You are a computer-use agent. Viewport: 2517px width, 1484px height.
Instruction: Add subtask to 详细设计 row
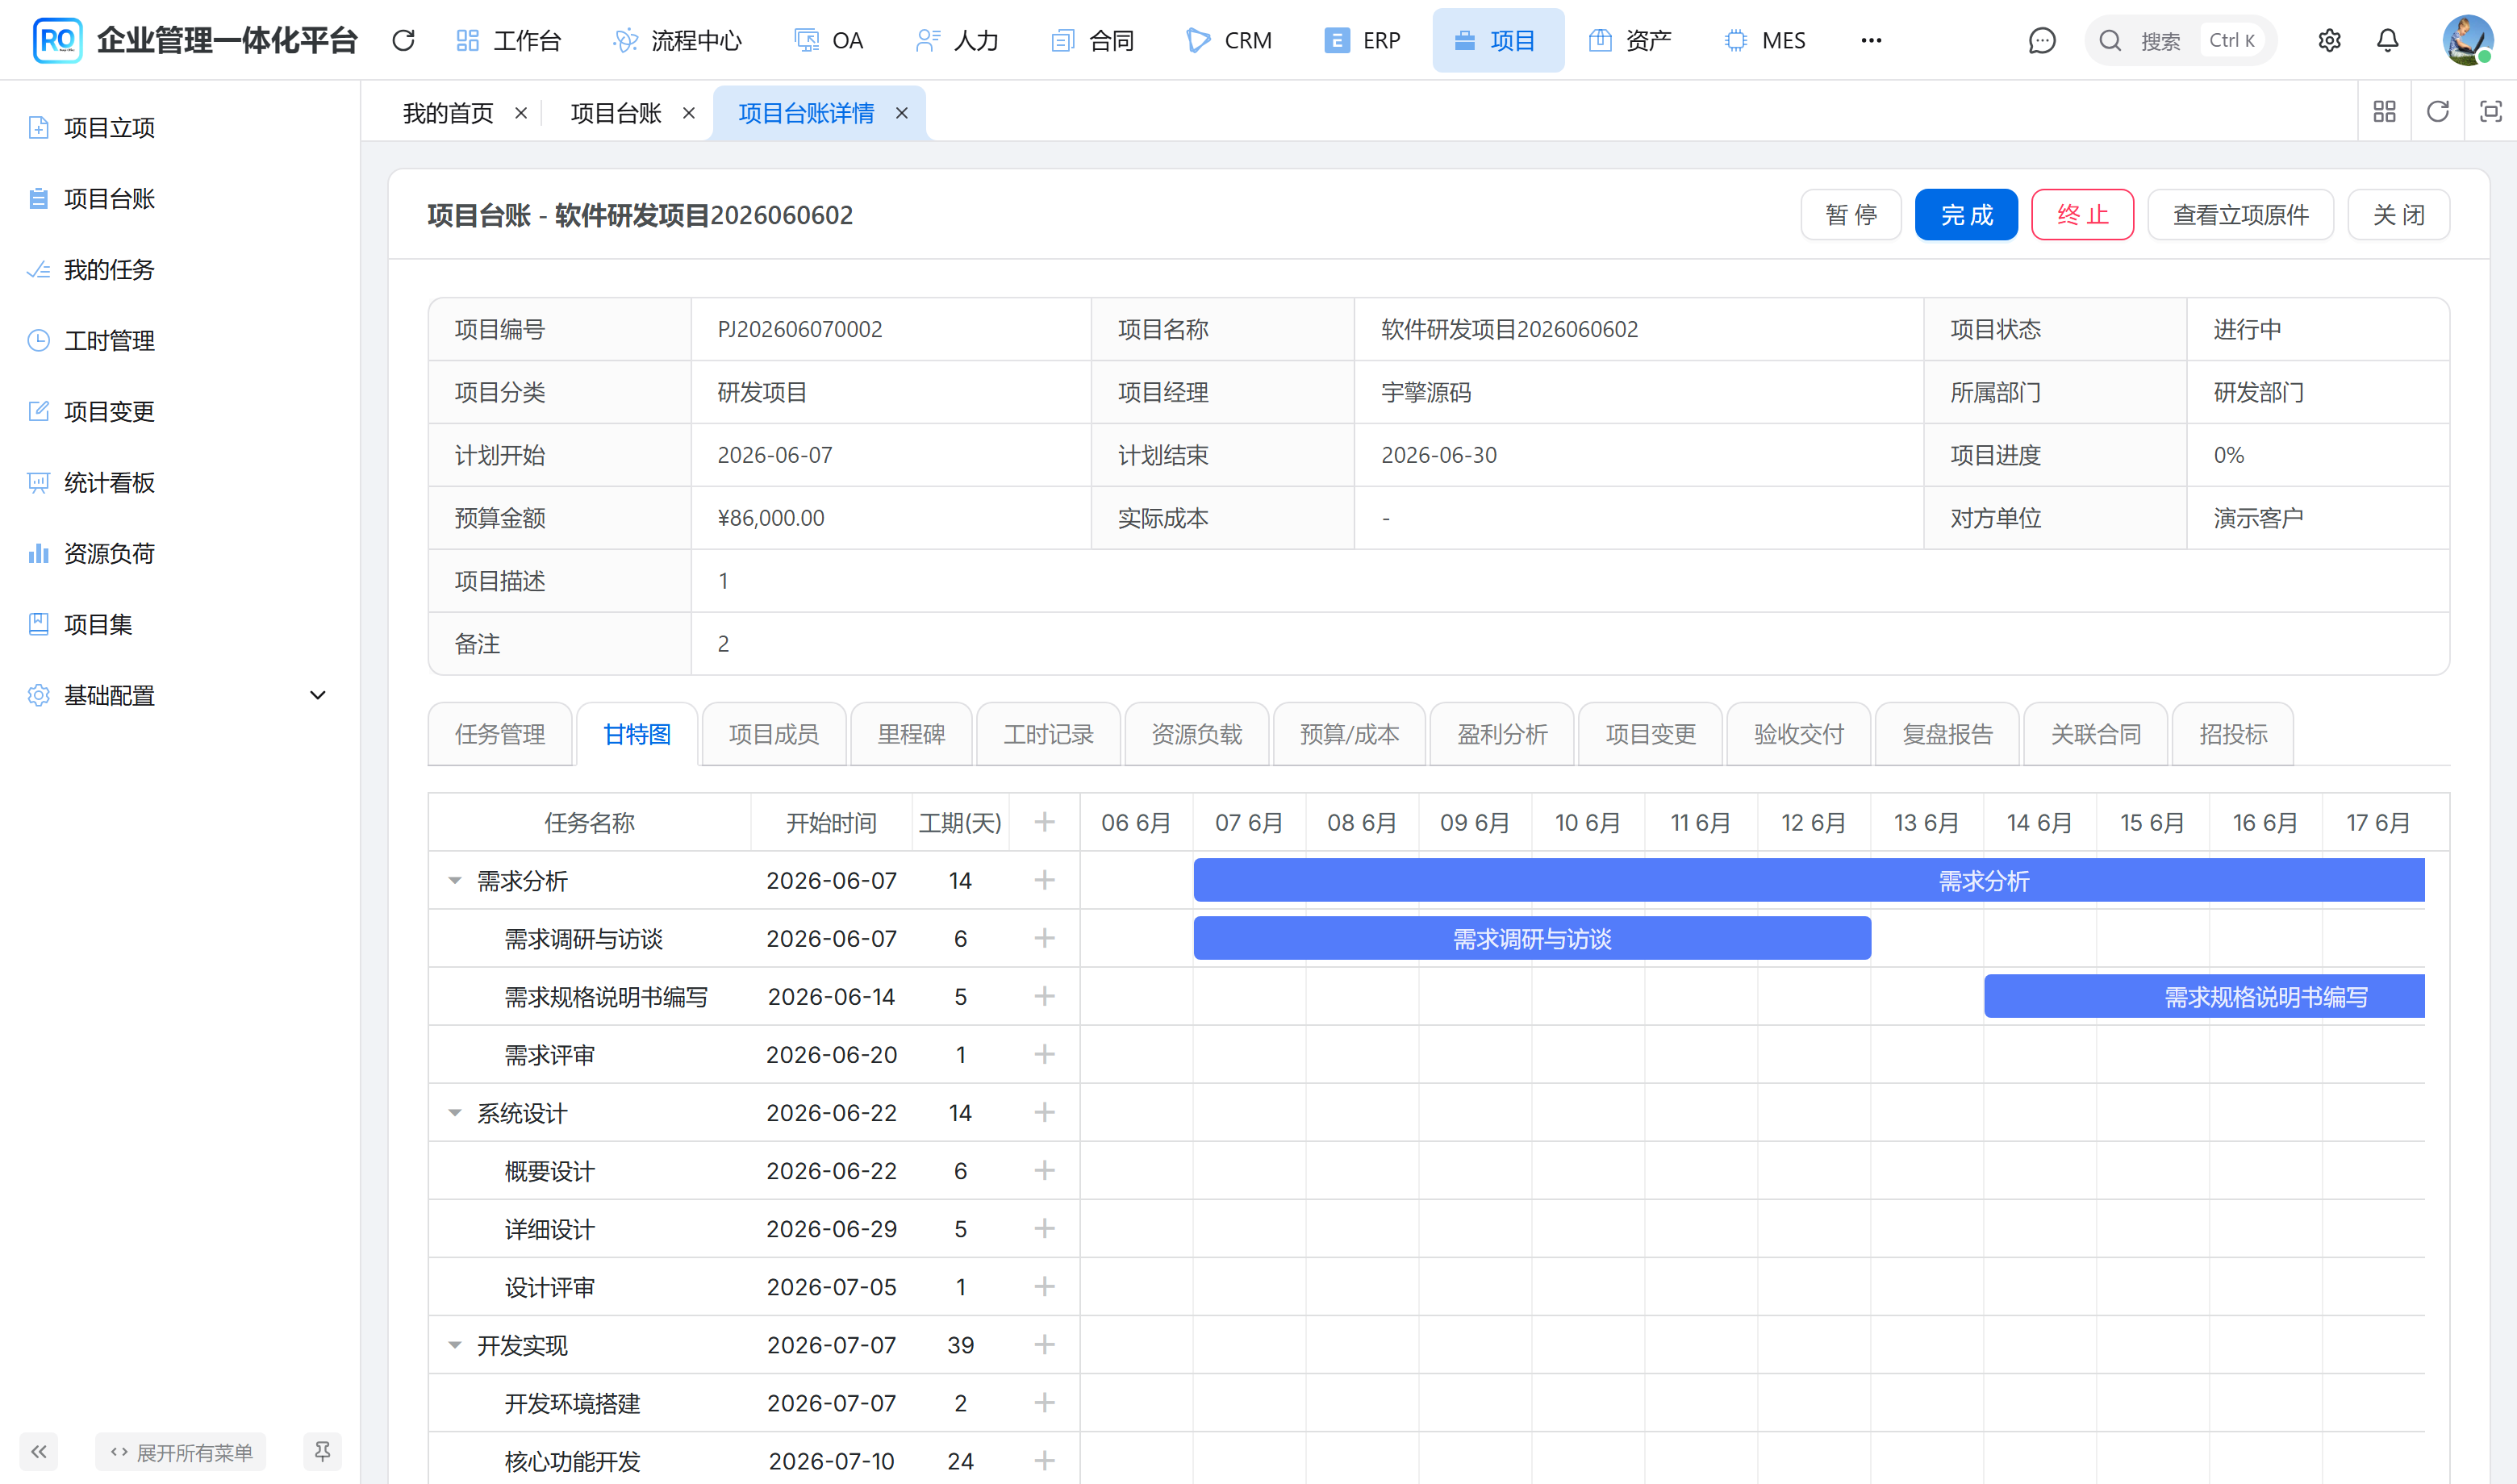[x=1044, y=1228]
